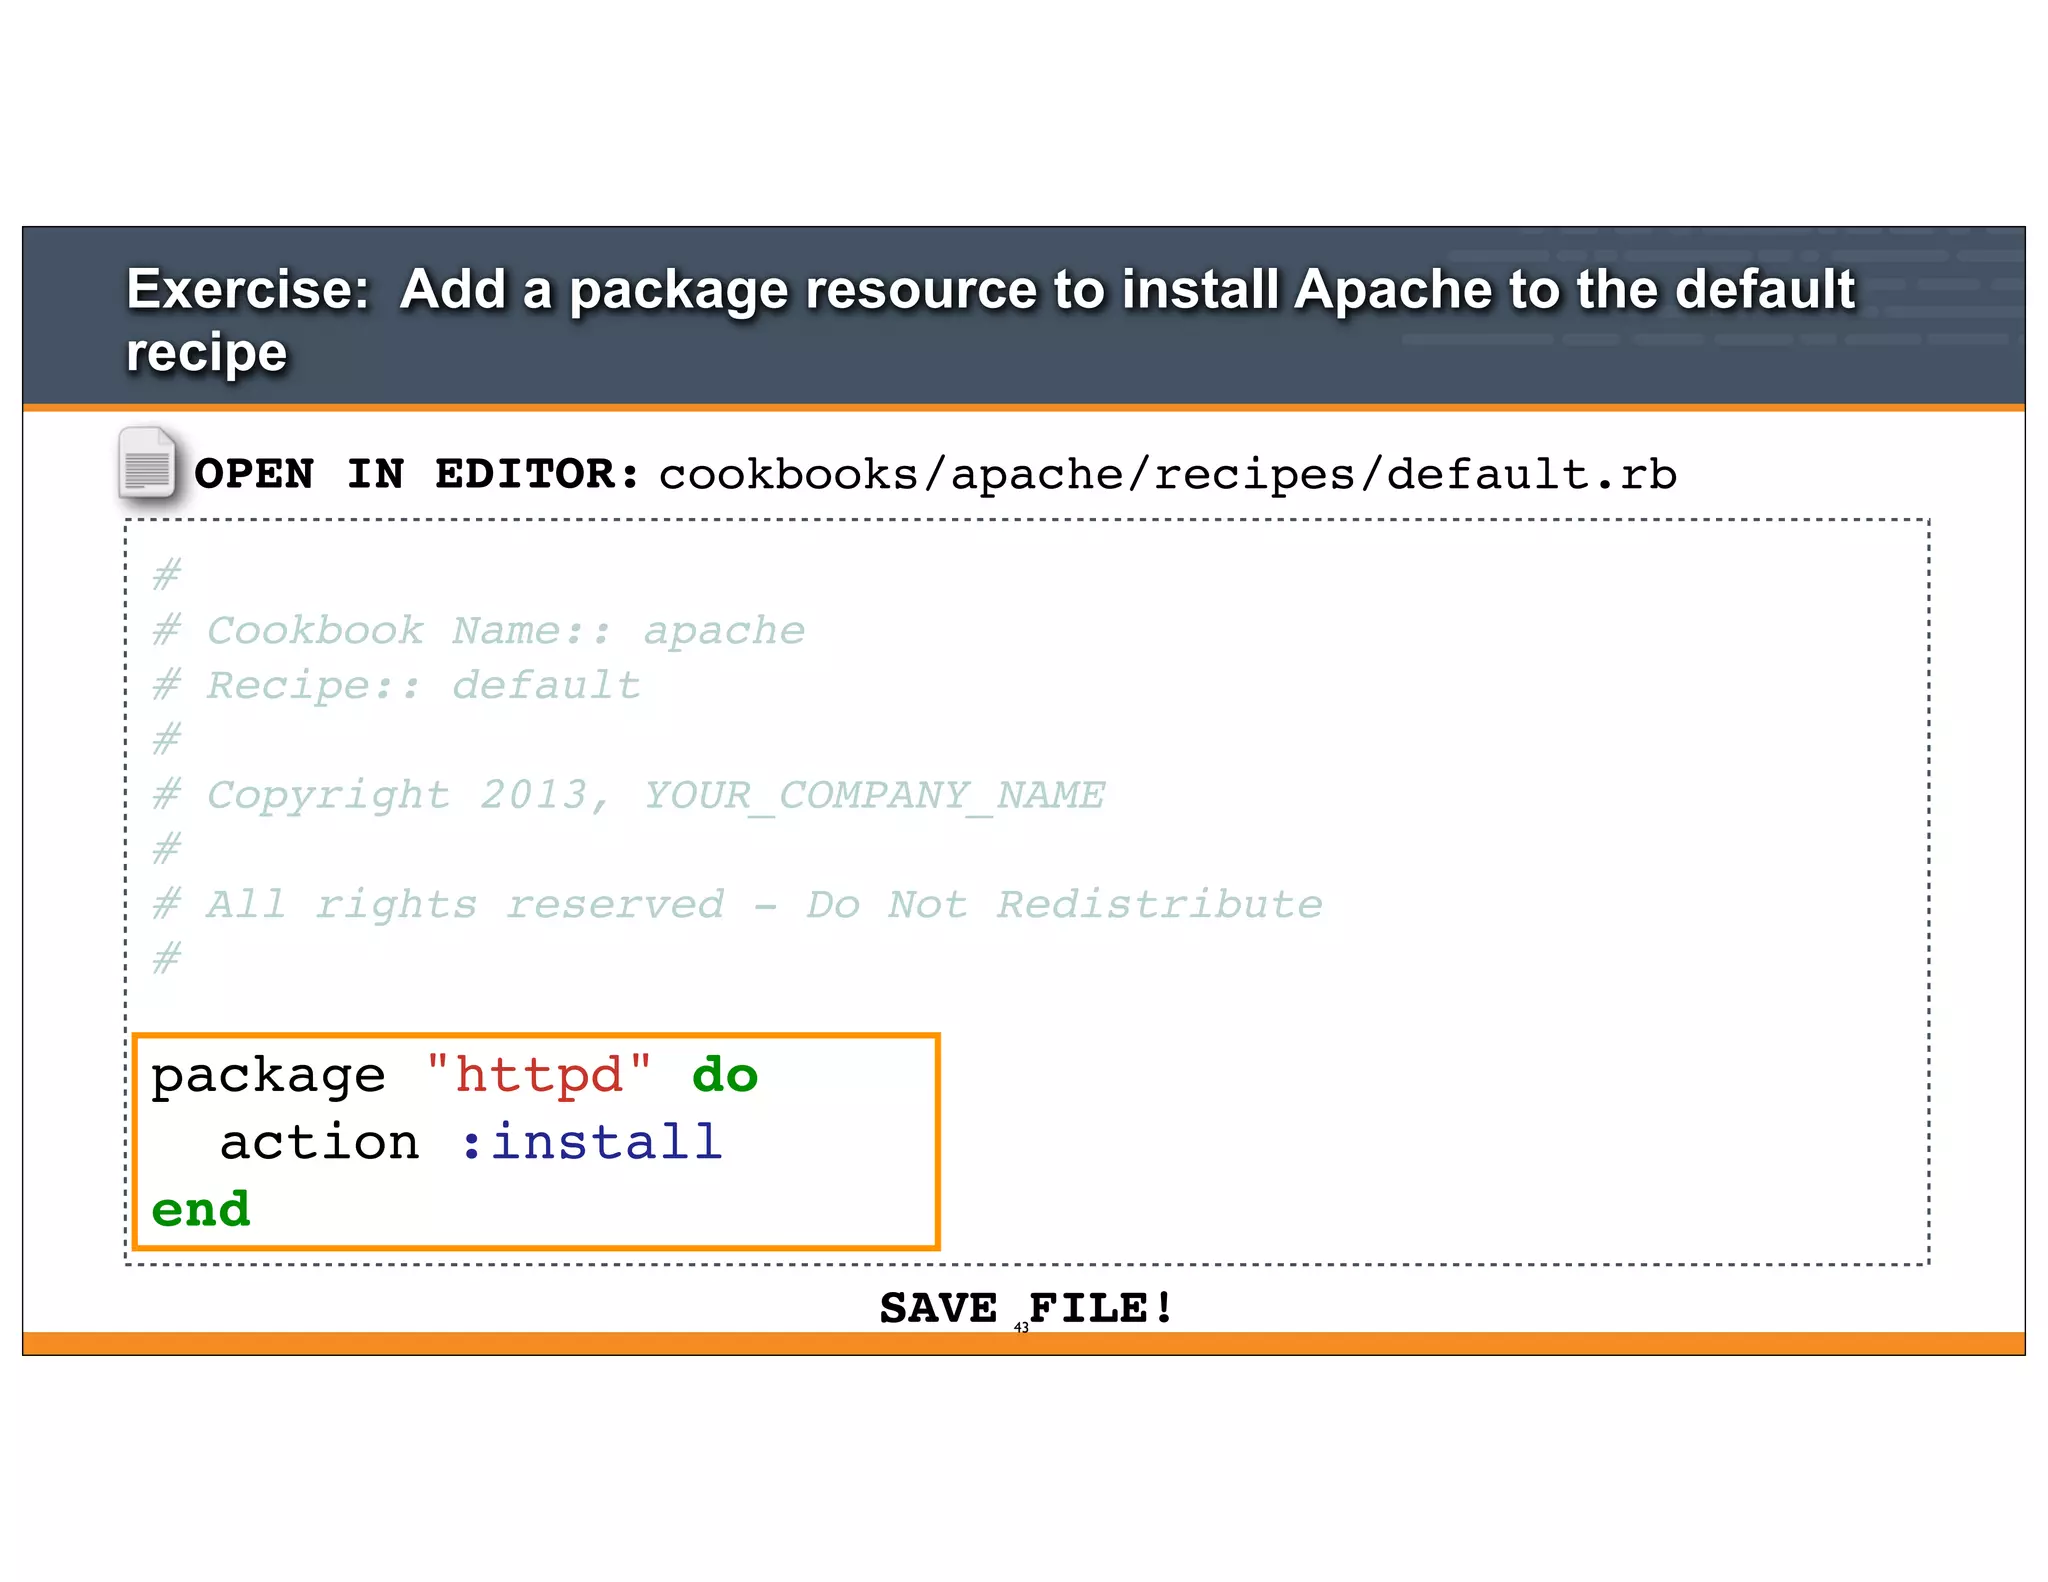
Task: Click the comment '# Copyright 2013, YOUR_COMPANY_NAME'
Action: (629, 796)
